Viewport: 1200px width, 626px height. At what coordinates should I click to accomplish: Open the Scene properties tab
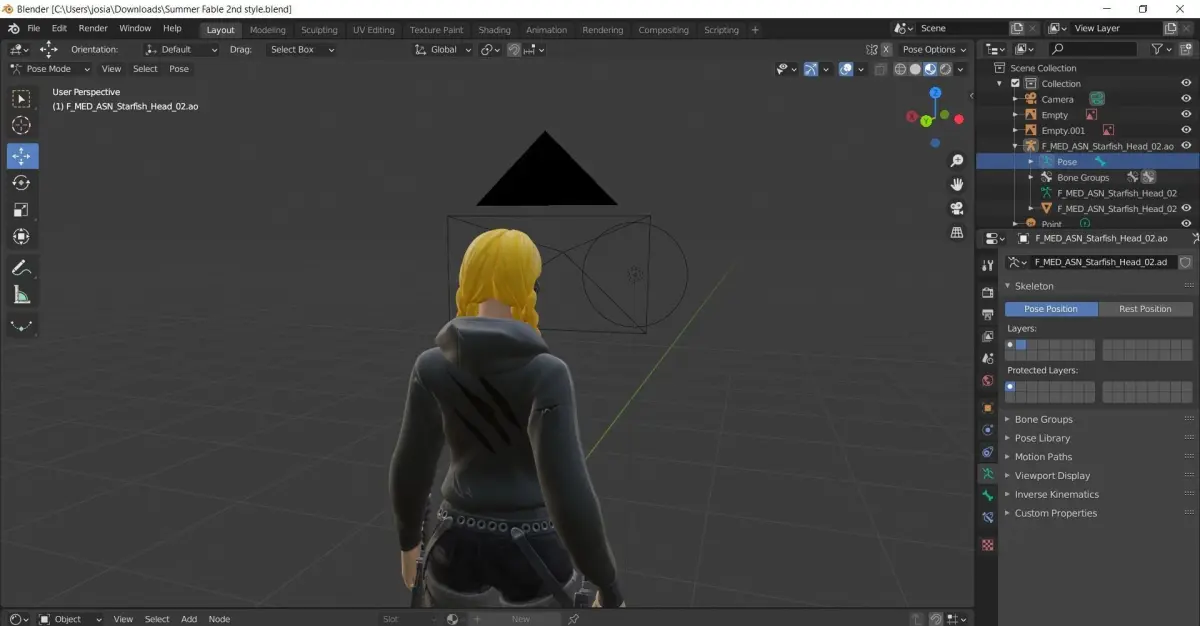point(988,358)
